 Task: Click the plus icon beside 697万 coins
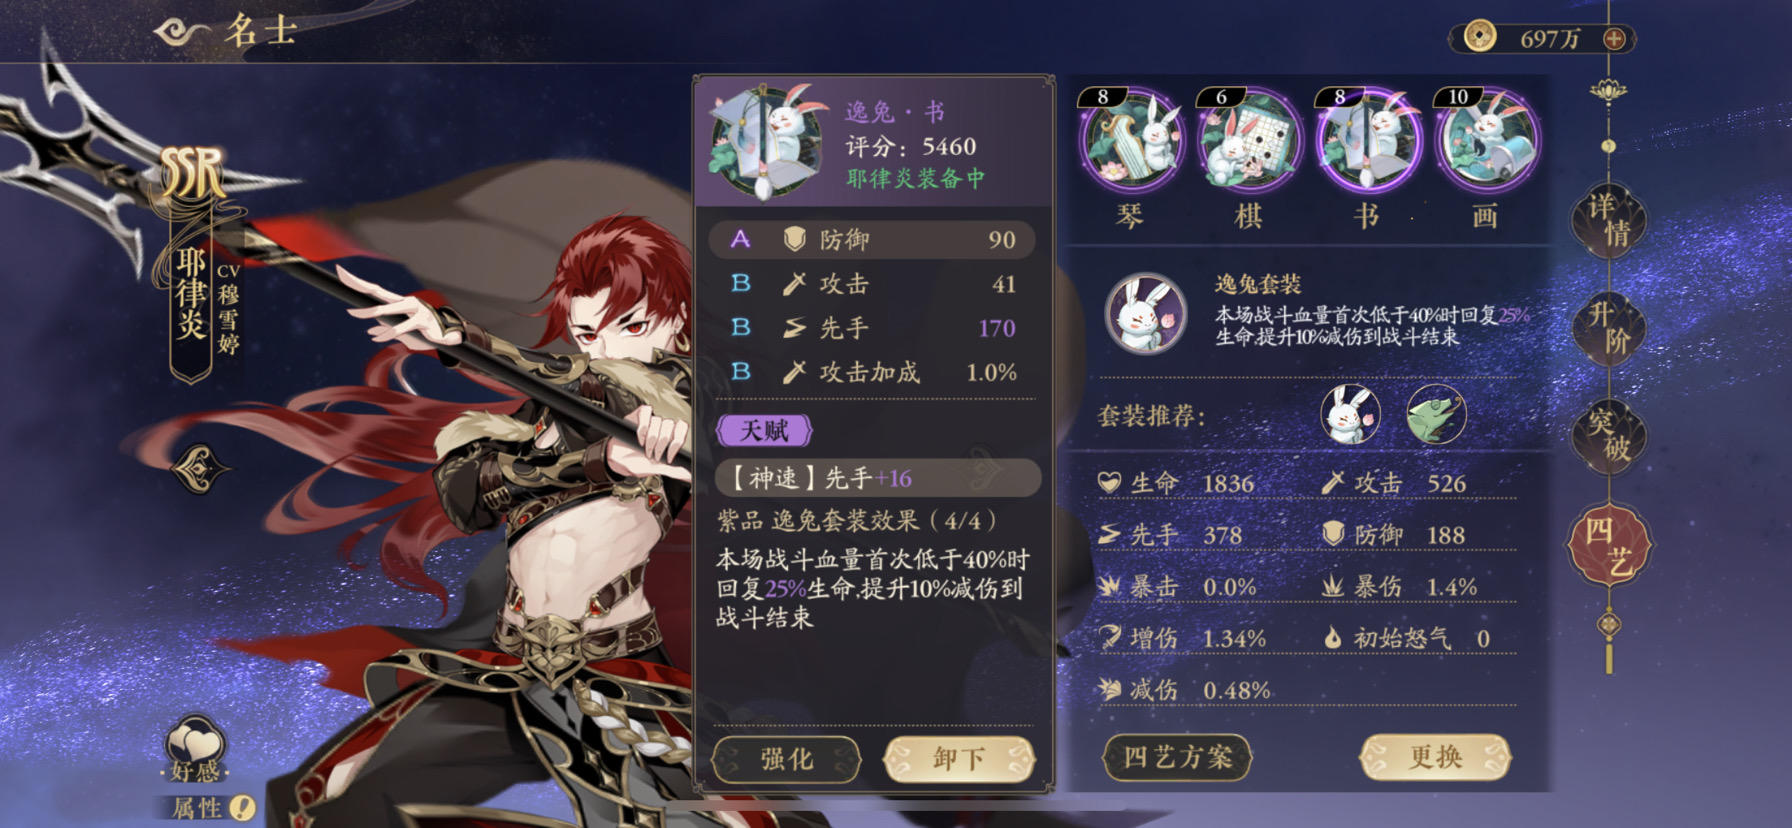click(x=1613, y=39)
